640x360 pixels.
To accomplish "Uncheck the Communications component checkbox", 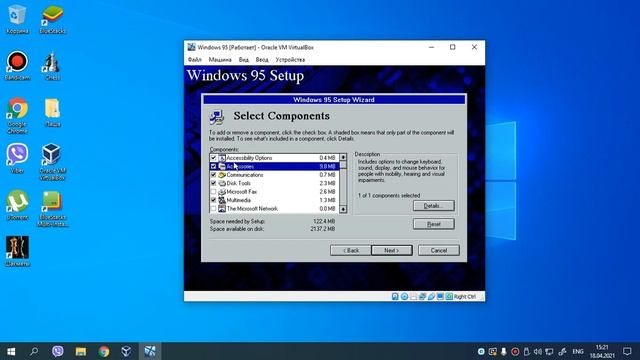I will [x=213, y=175].
